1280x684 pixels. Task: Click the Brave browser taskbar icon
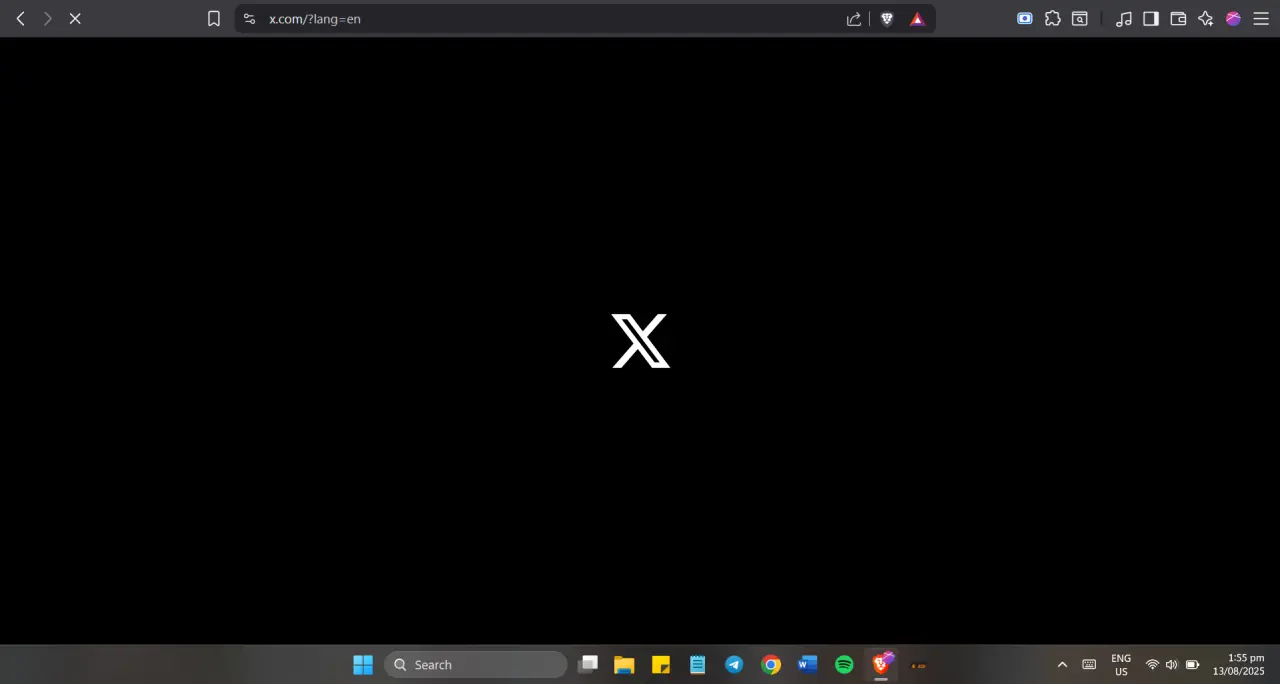point(881,664)
